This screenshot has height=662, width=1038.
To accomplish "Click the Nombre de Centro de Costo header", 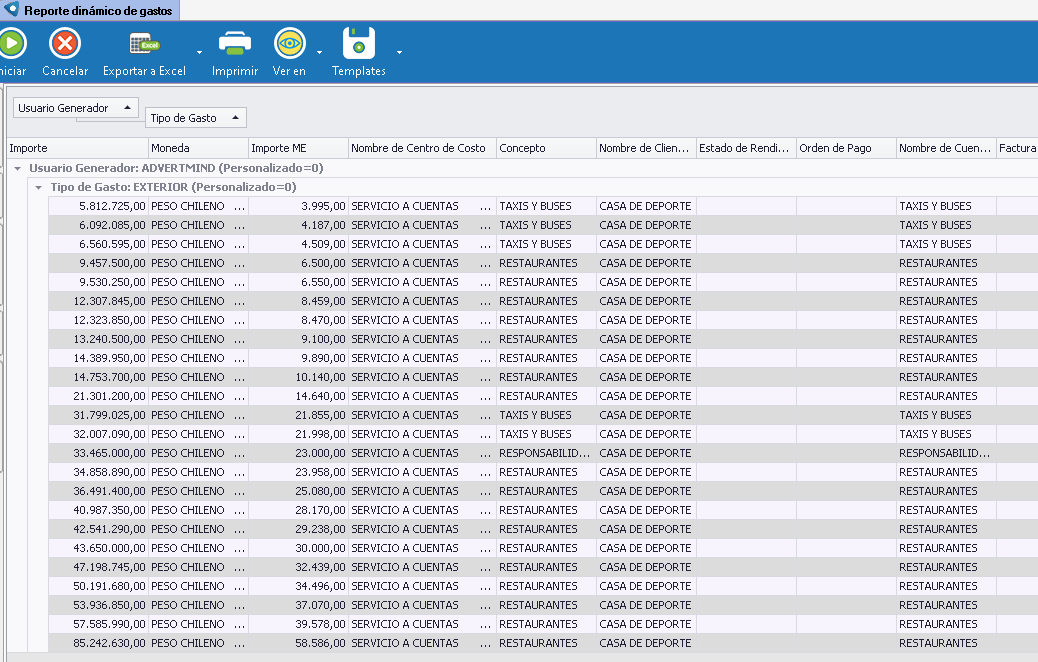I will point(421,148).
